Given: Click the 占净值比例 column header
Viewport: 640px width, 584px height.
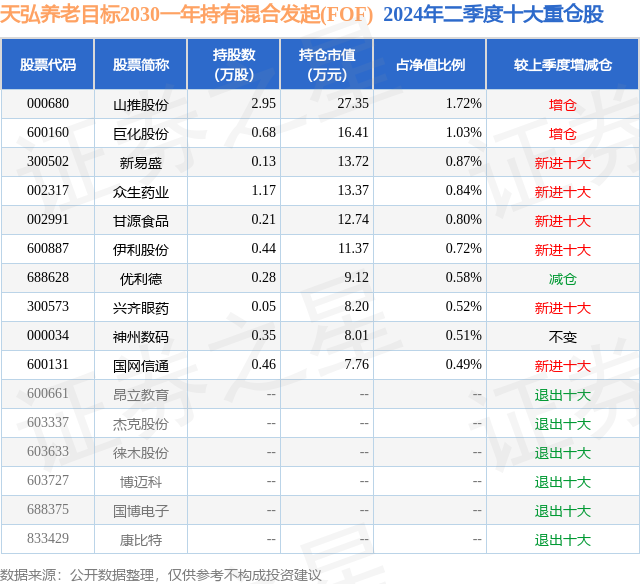Looking at the screenshot, I should click(x=430, y=64).
